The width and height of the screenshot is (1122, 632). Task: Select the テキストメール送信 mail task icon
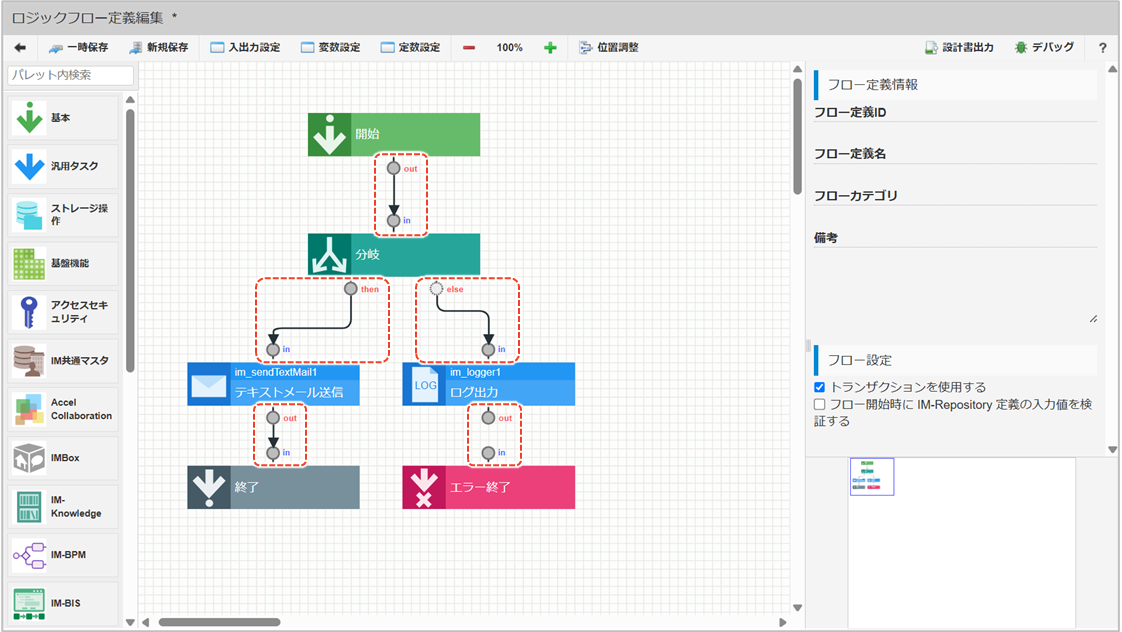click(x=209, y=384)
